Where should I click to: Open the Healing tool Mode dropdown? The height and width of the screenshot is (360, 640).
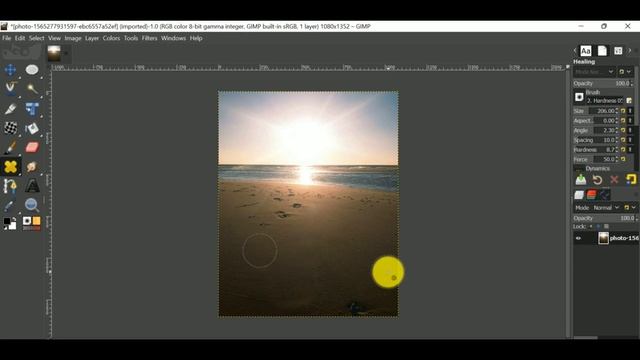tap(594, 72)
